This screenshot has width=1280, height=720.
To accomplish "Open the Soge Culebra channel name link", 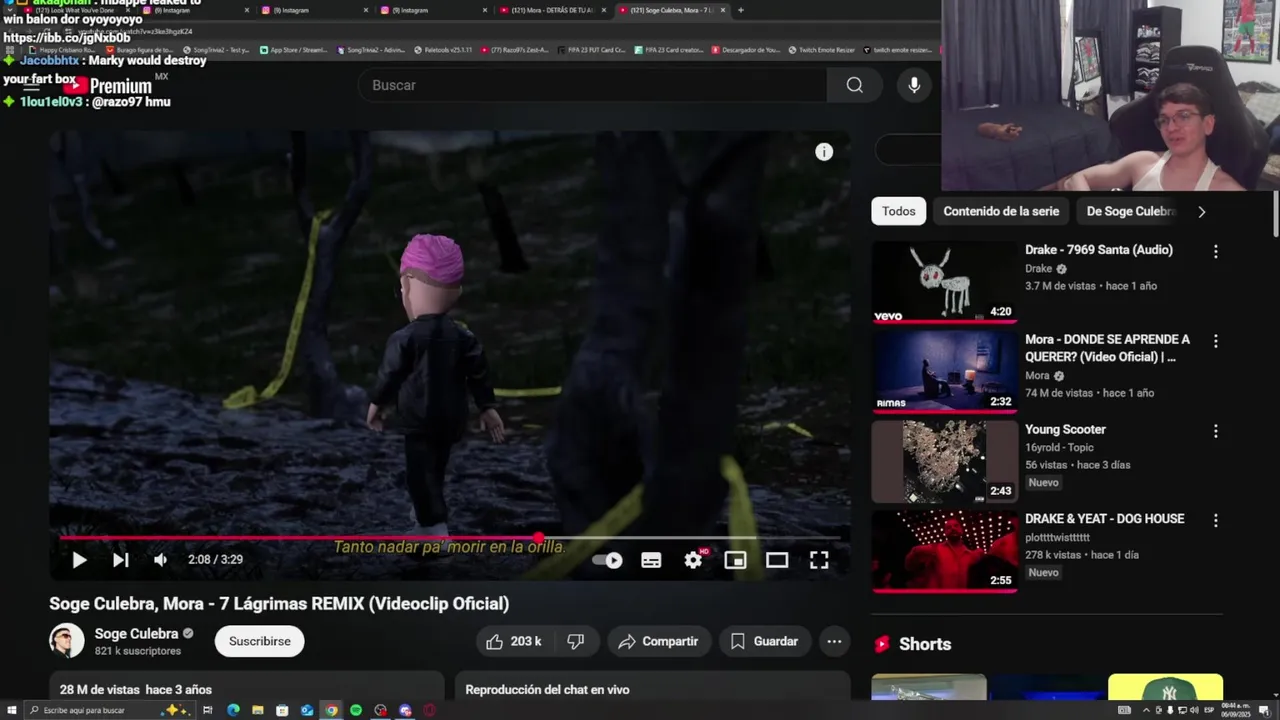I will coord(136,634).
